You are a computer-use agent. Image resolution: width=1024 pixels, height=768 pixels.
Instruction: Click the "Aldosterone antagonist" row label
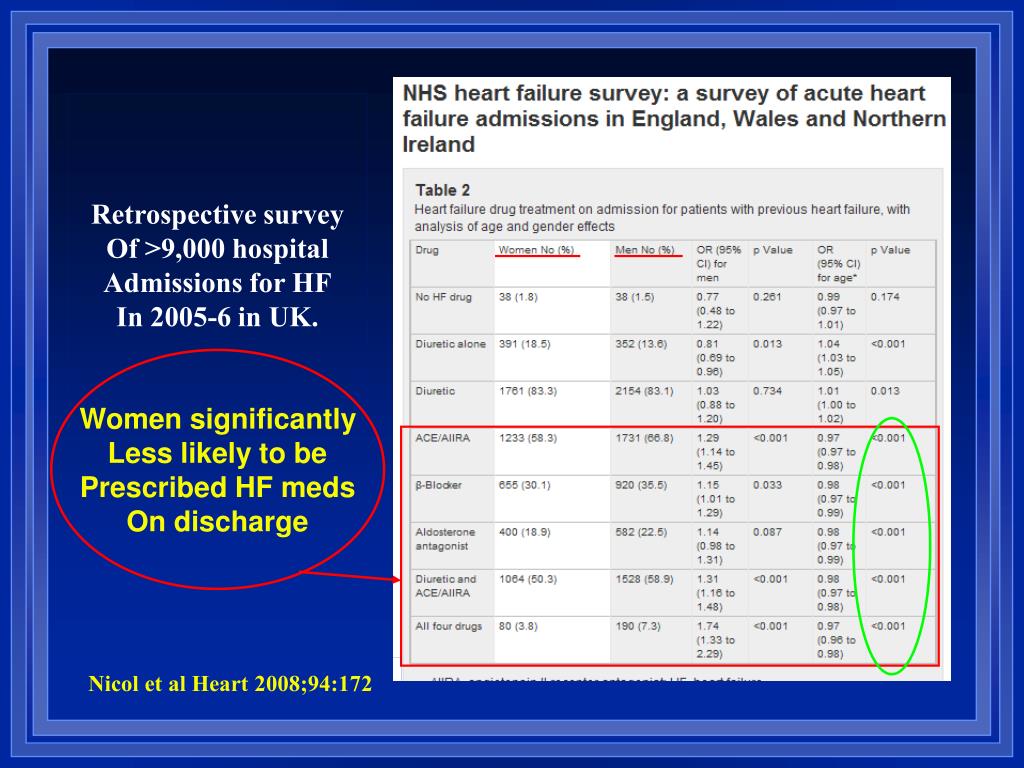tap(445, 539)
